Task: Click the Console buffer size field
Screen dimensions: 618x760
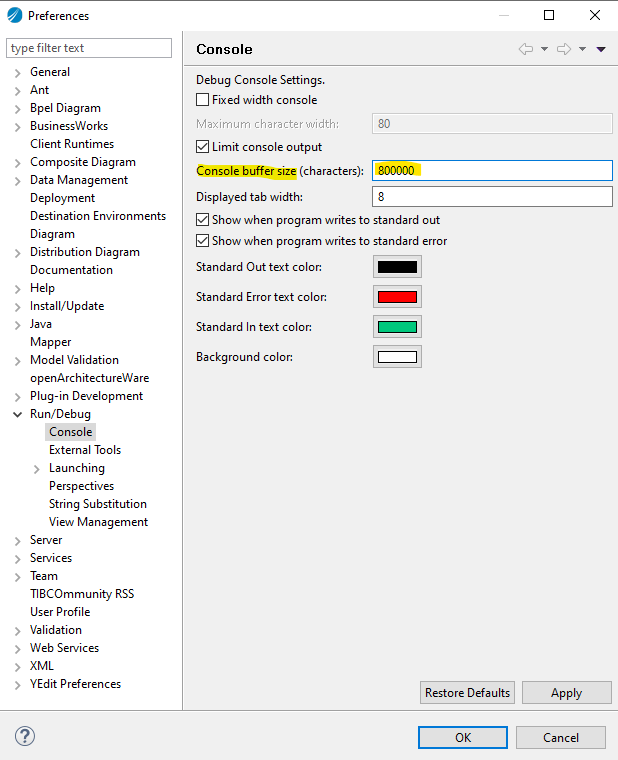Action: tap(492, 171)
